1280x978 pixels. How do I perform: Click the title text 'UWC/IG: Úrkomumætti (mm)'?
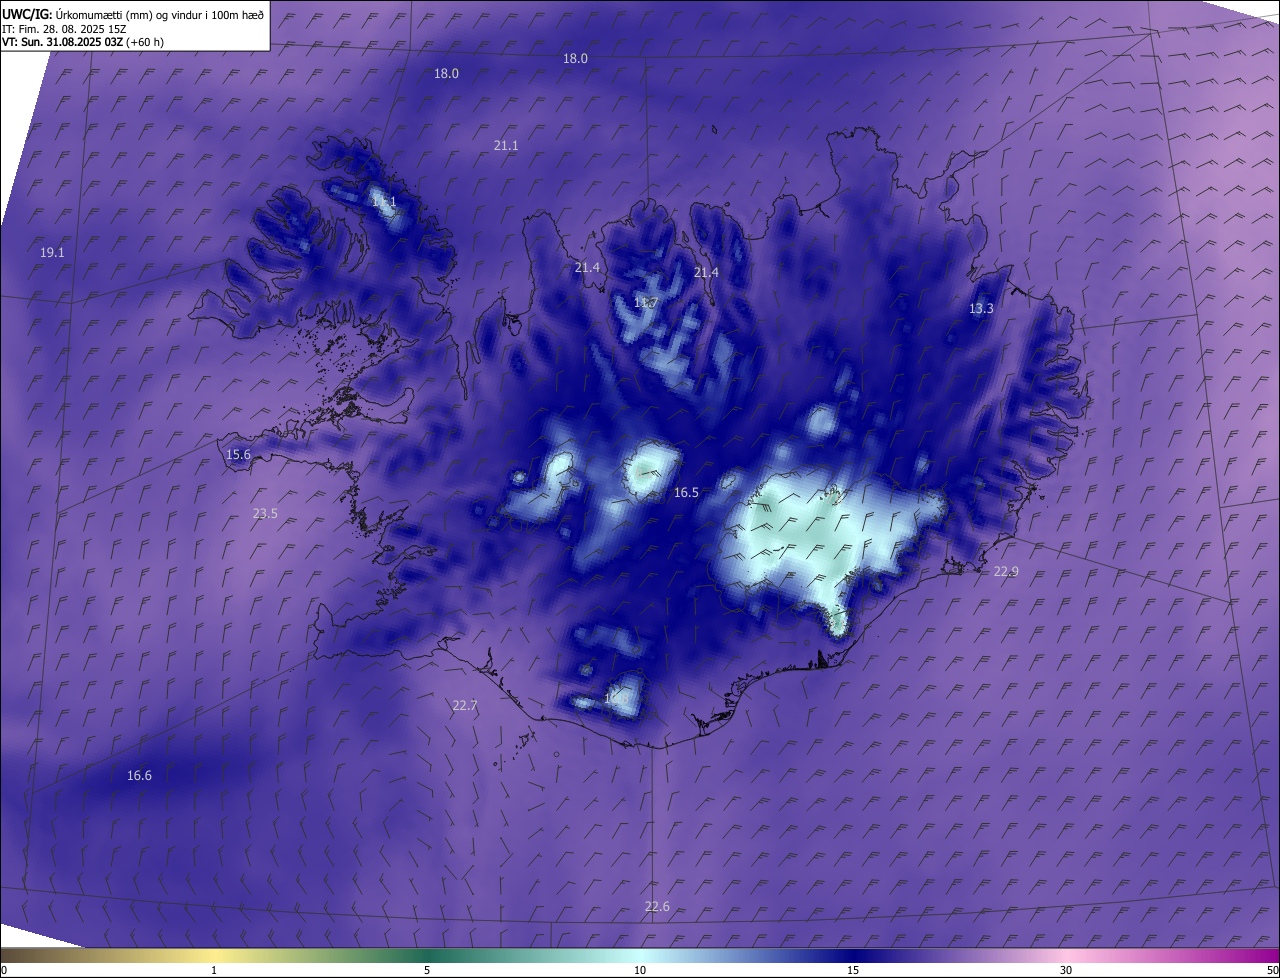[76, 13]
